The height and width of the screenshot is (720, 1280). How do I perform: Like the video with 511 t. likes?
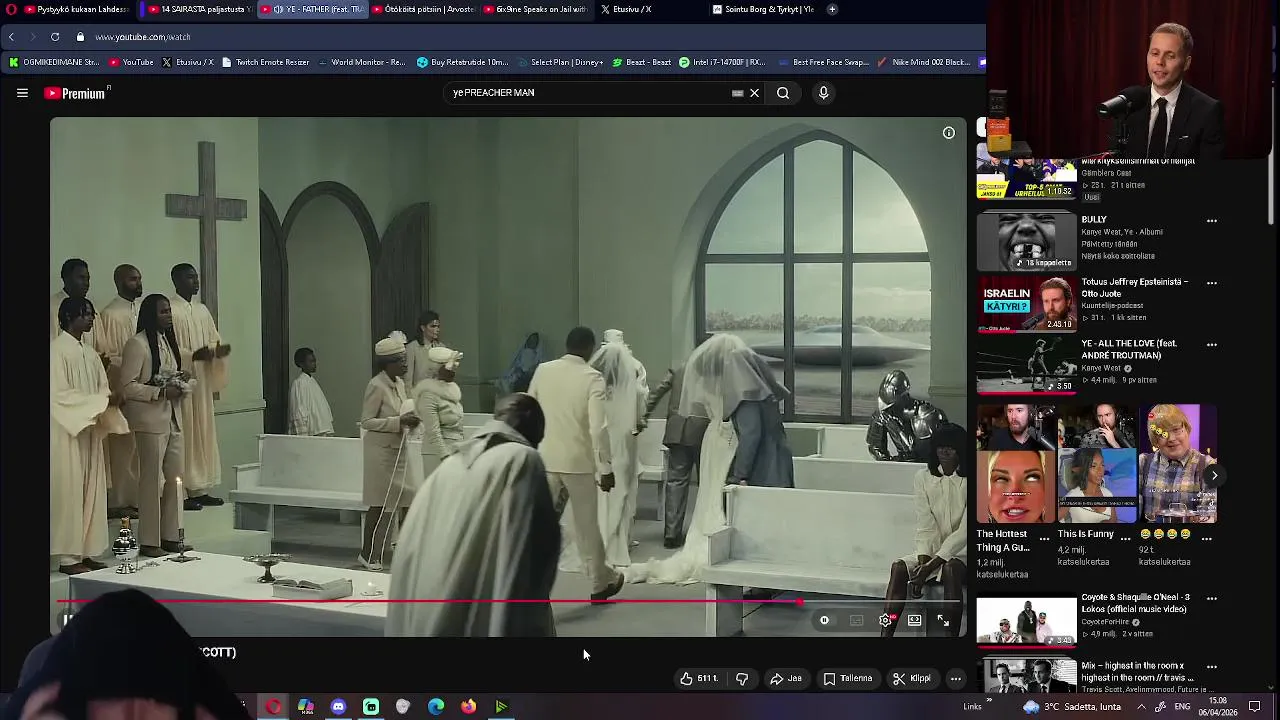699,678
